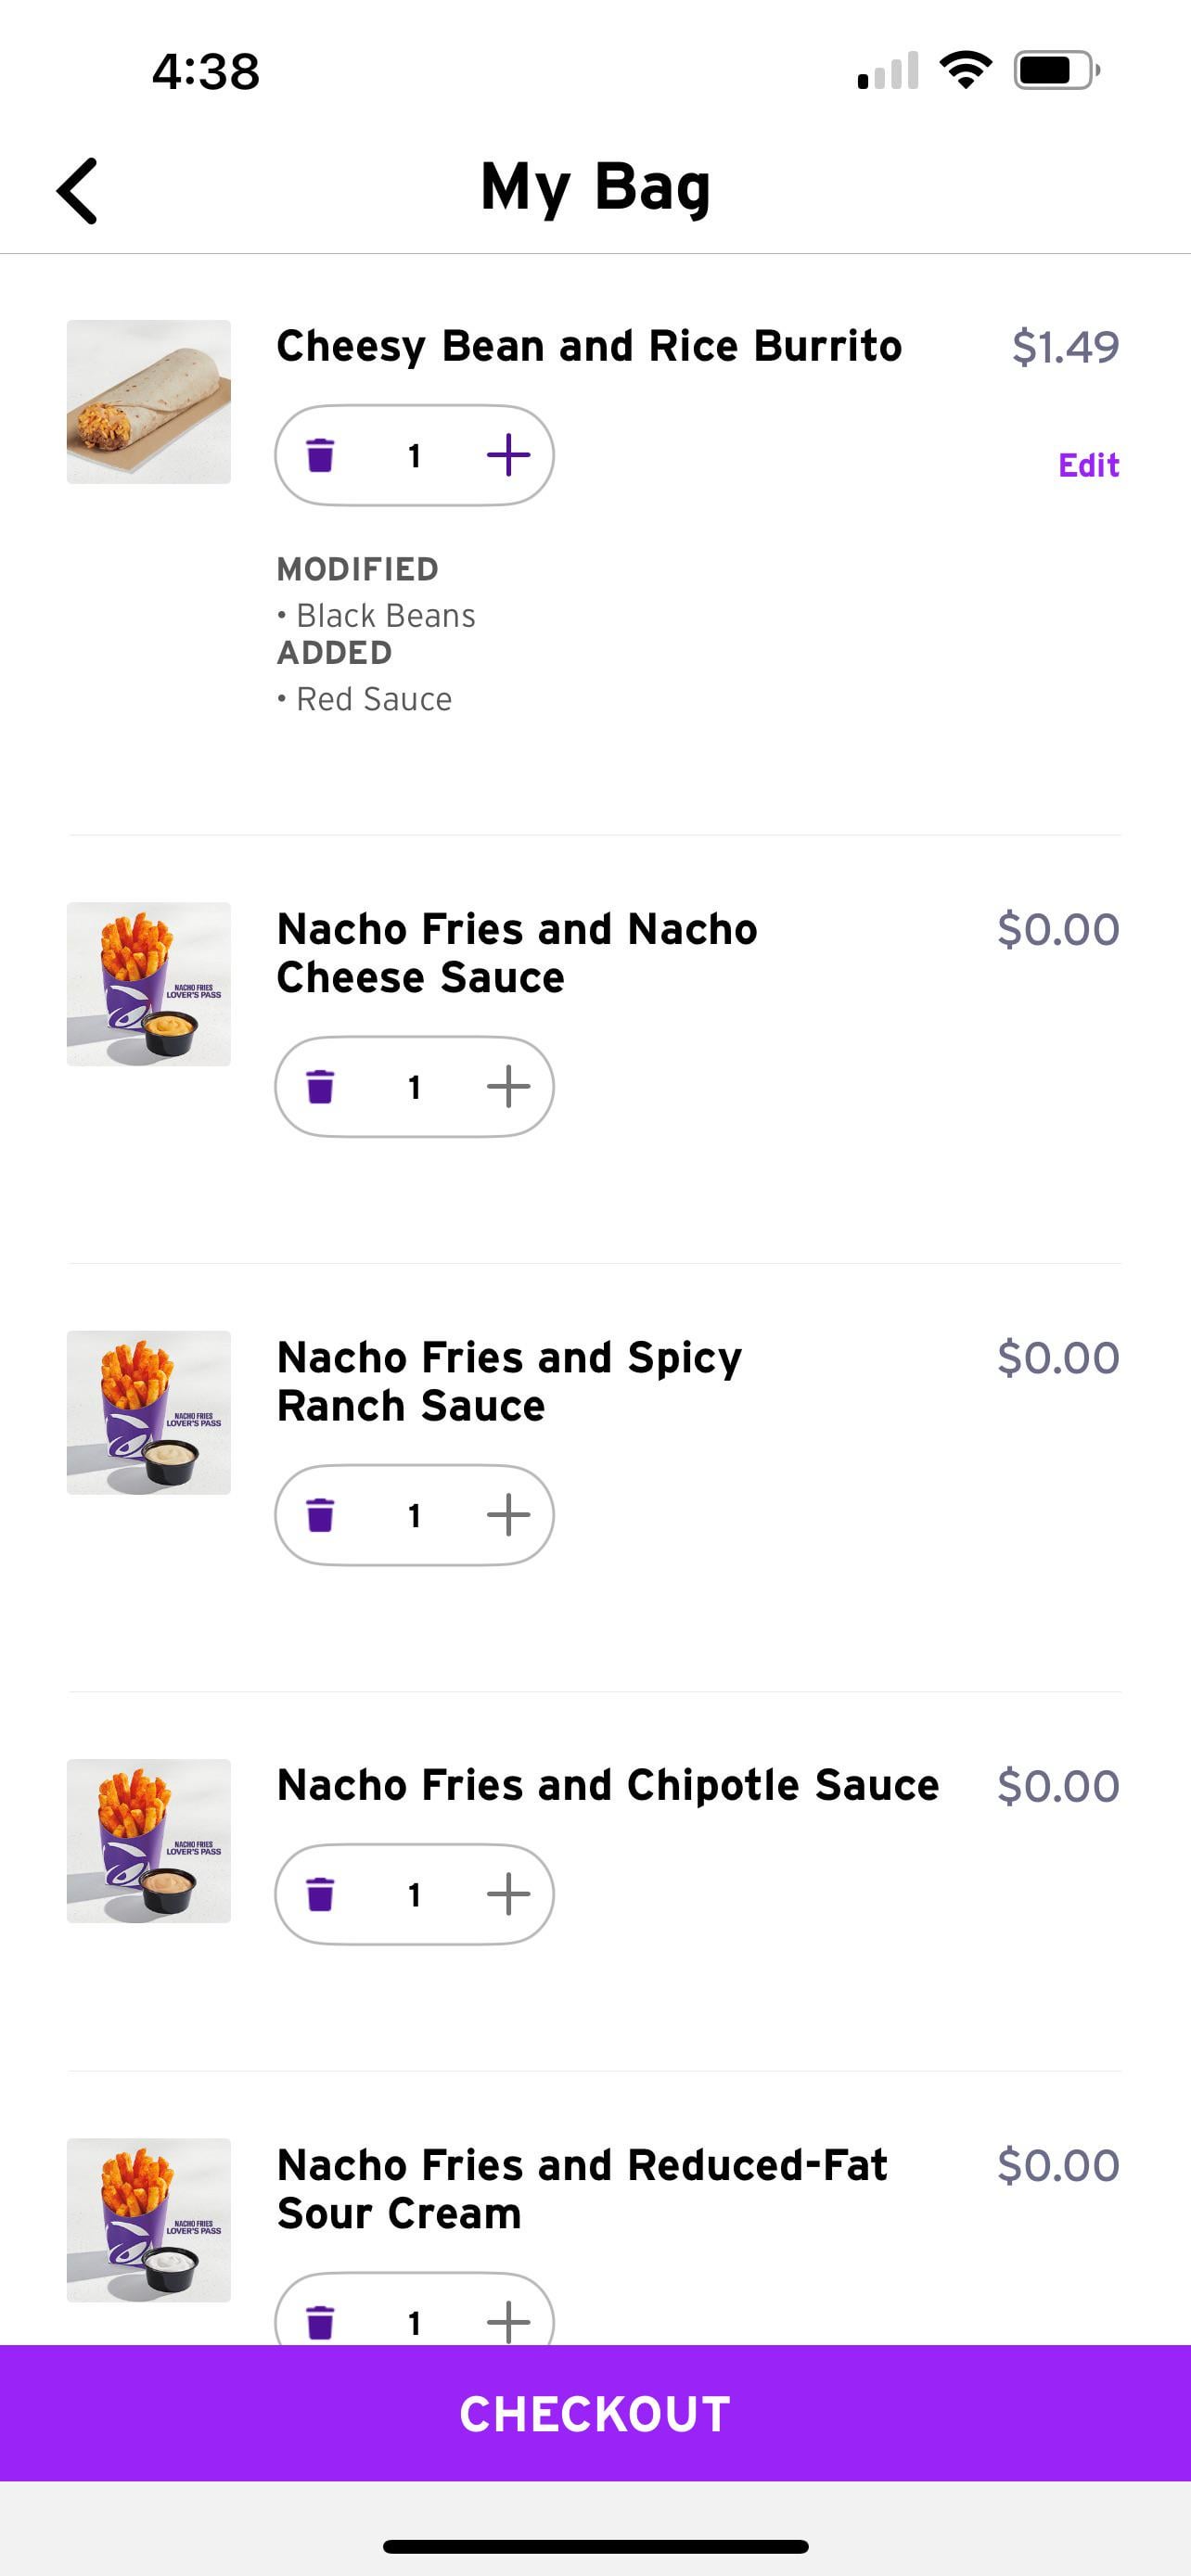This screenshot has height=2576, width=1191.
Task: Increment the Nacho Fries and Chipotle Sauce quantity
Action: 508,1894
